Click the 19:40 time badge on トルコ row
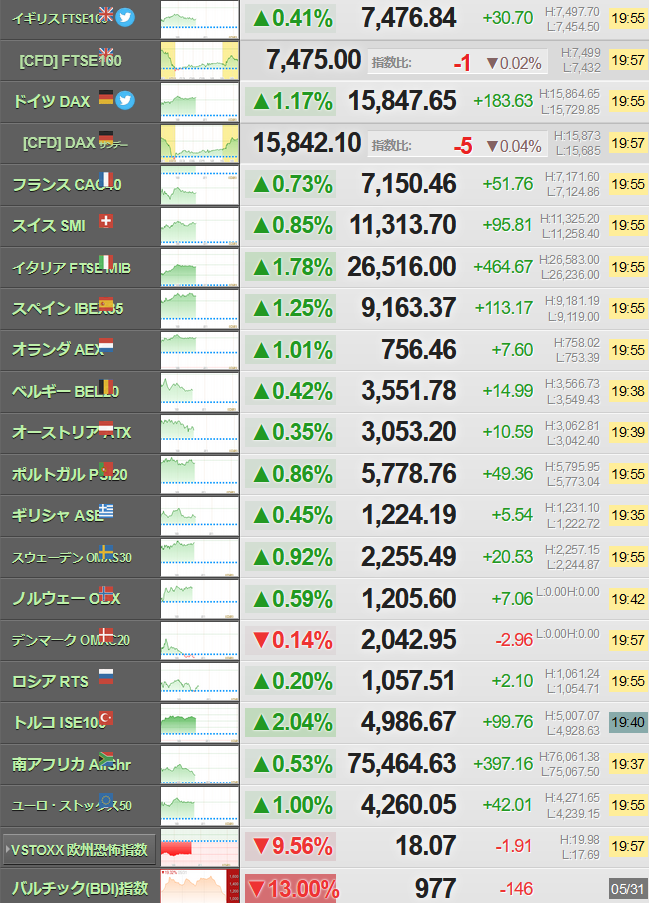Viewport: 649px width, 903px height. point(628,722)
